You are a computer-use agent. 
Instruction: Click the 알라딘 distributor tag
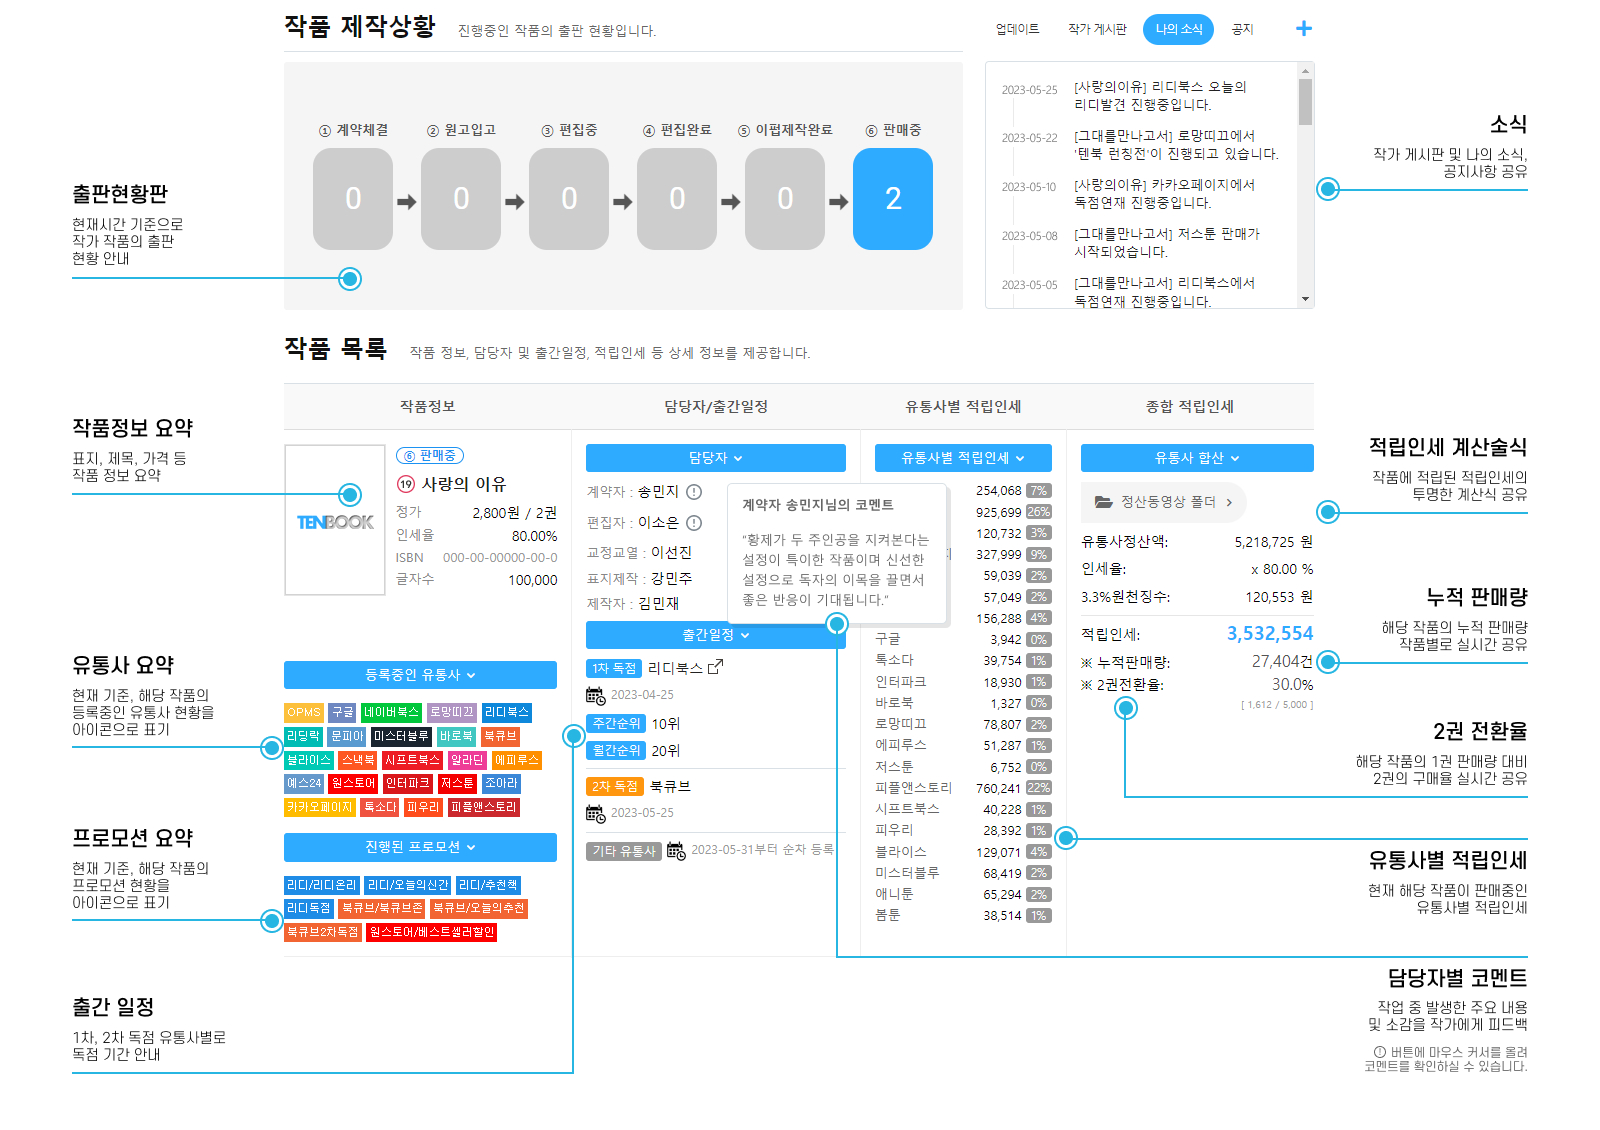(x=467, y=760)
